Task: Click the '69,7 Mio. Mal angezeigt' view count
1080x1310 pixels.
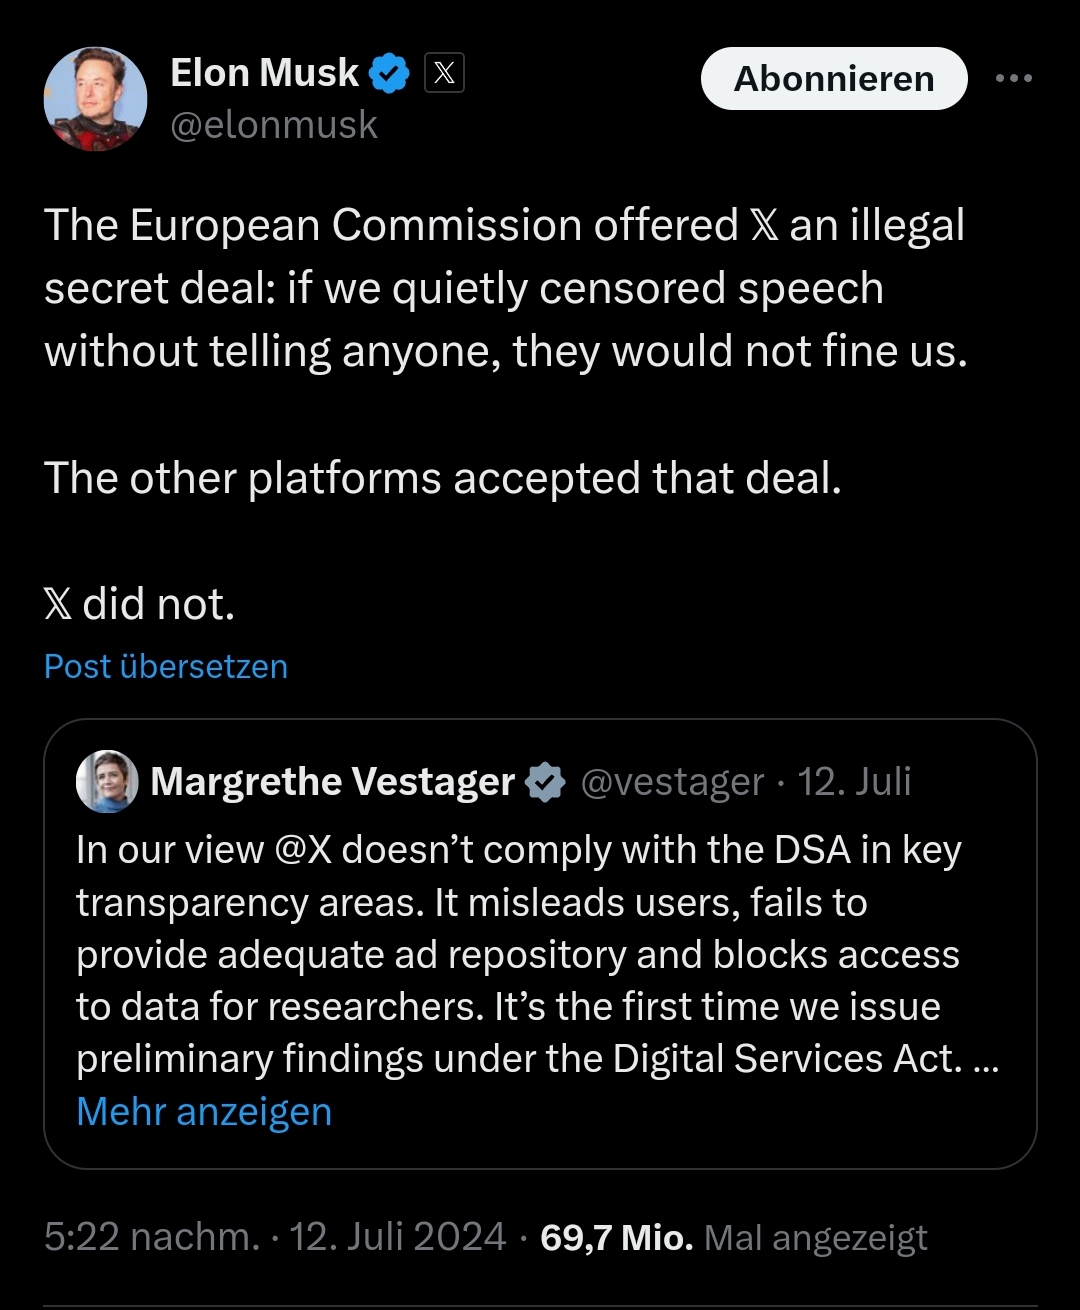Action: tap(733, 1238)
